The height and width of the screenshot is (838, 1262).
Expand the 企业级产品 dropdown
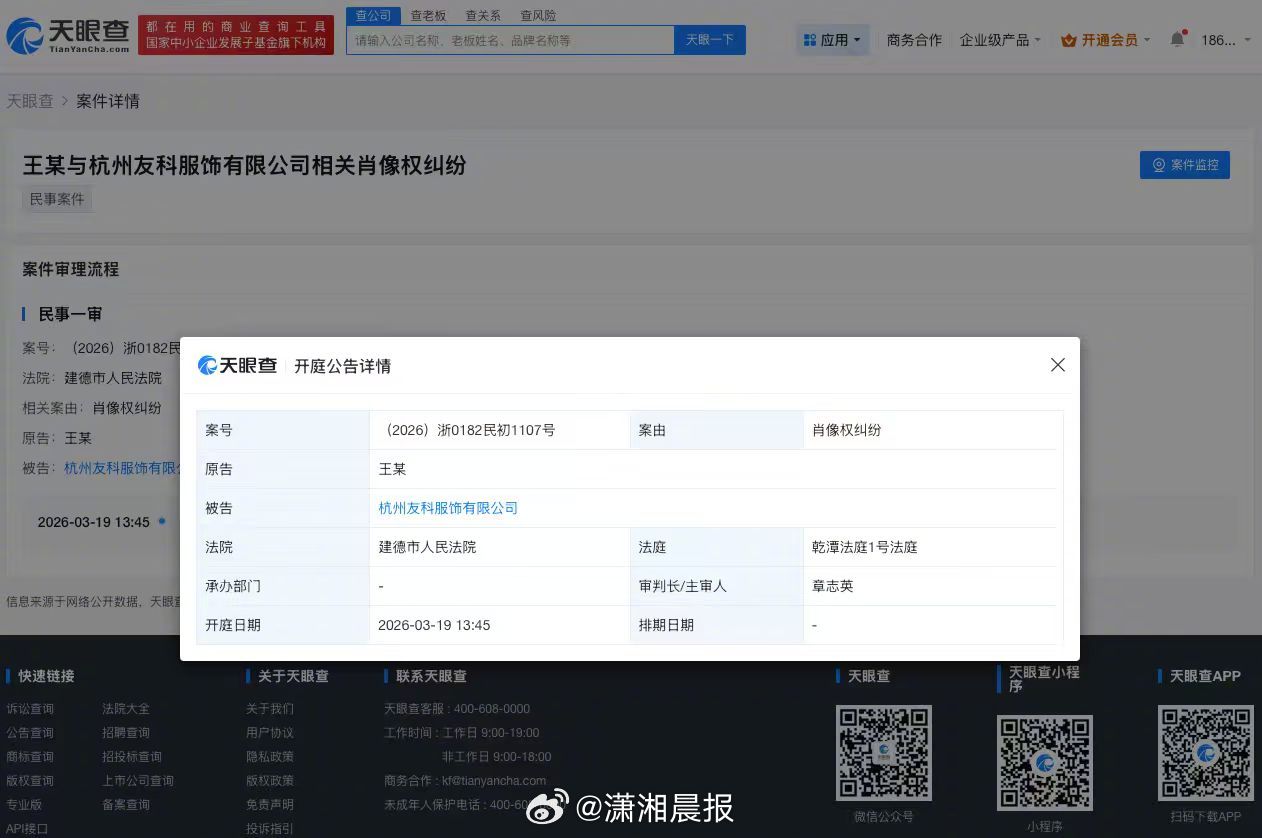pyautogui.click(x=1000, y=40)
